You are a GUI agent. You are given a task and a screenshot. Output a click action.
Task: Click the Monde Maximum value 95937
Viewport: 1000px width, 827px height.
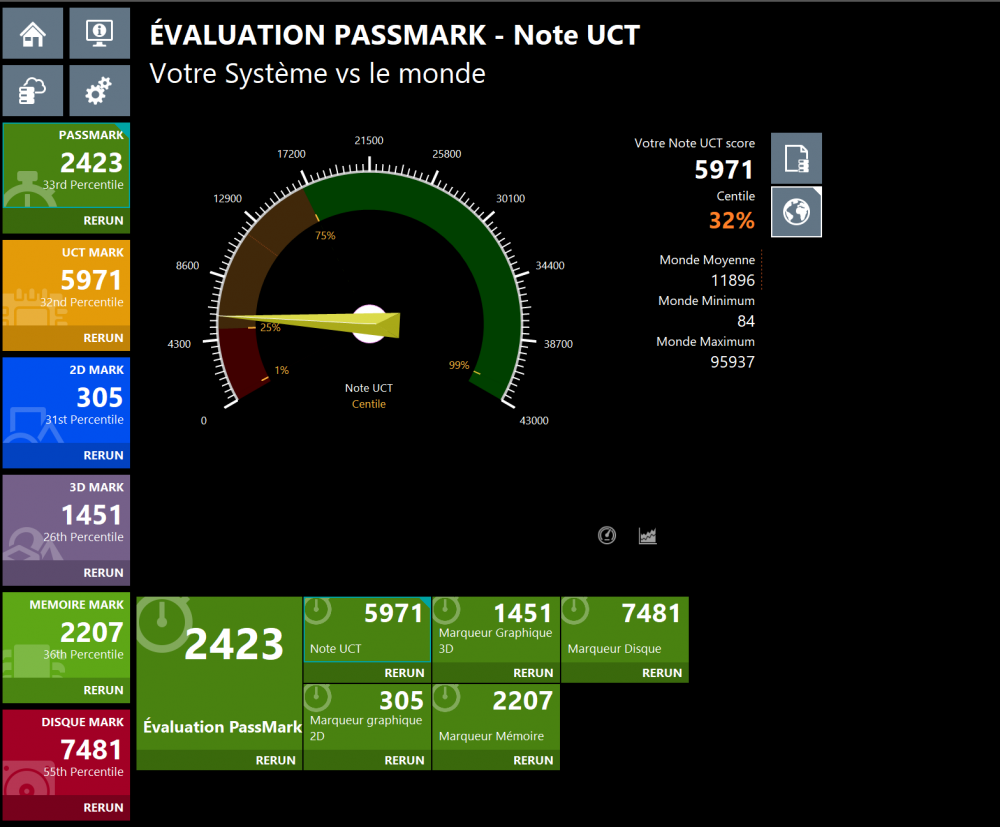[x=733, y=362]
